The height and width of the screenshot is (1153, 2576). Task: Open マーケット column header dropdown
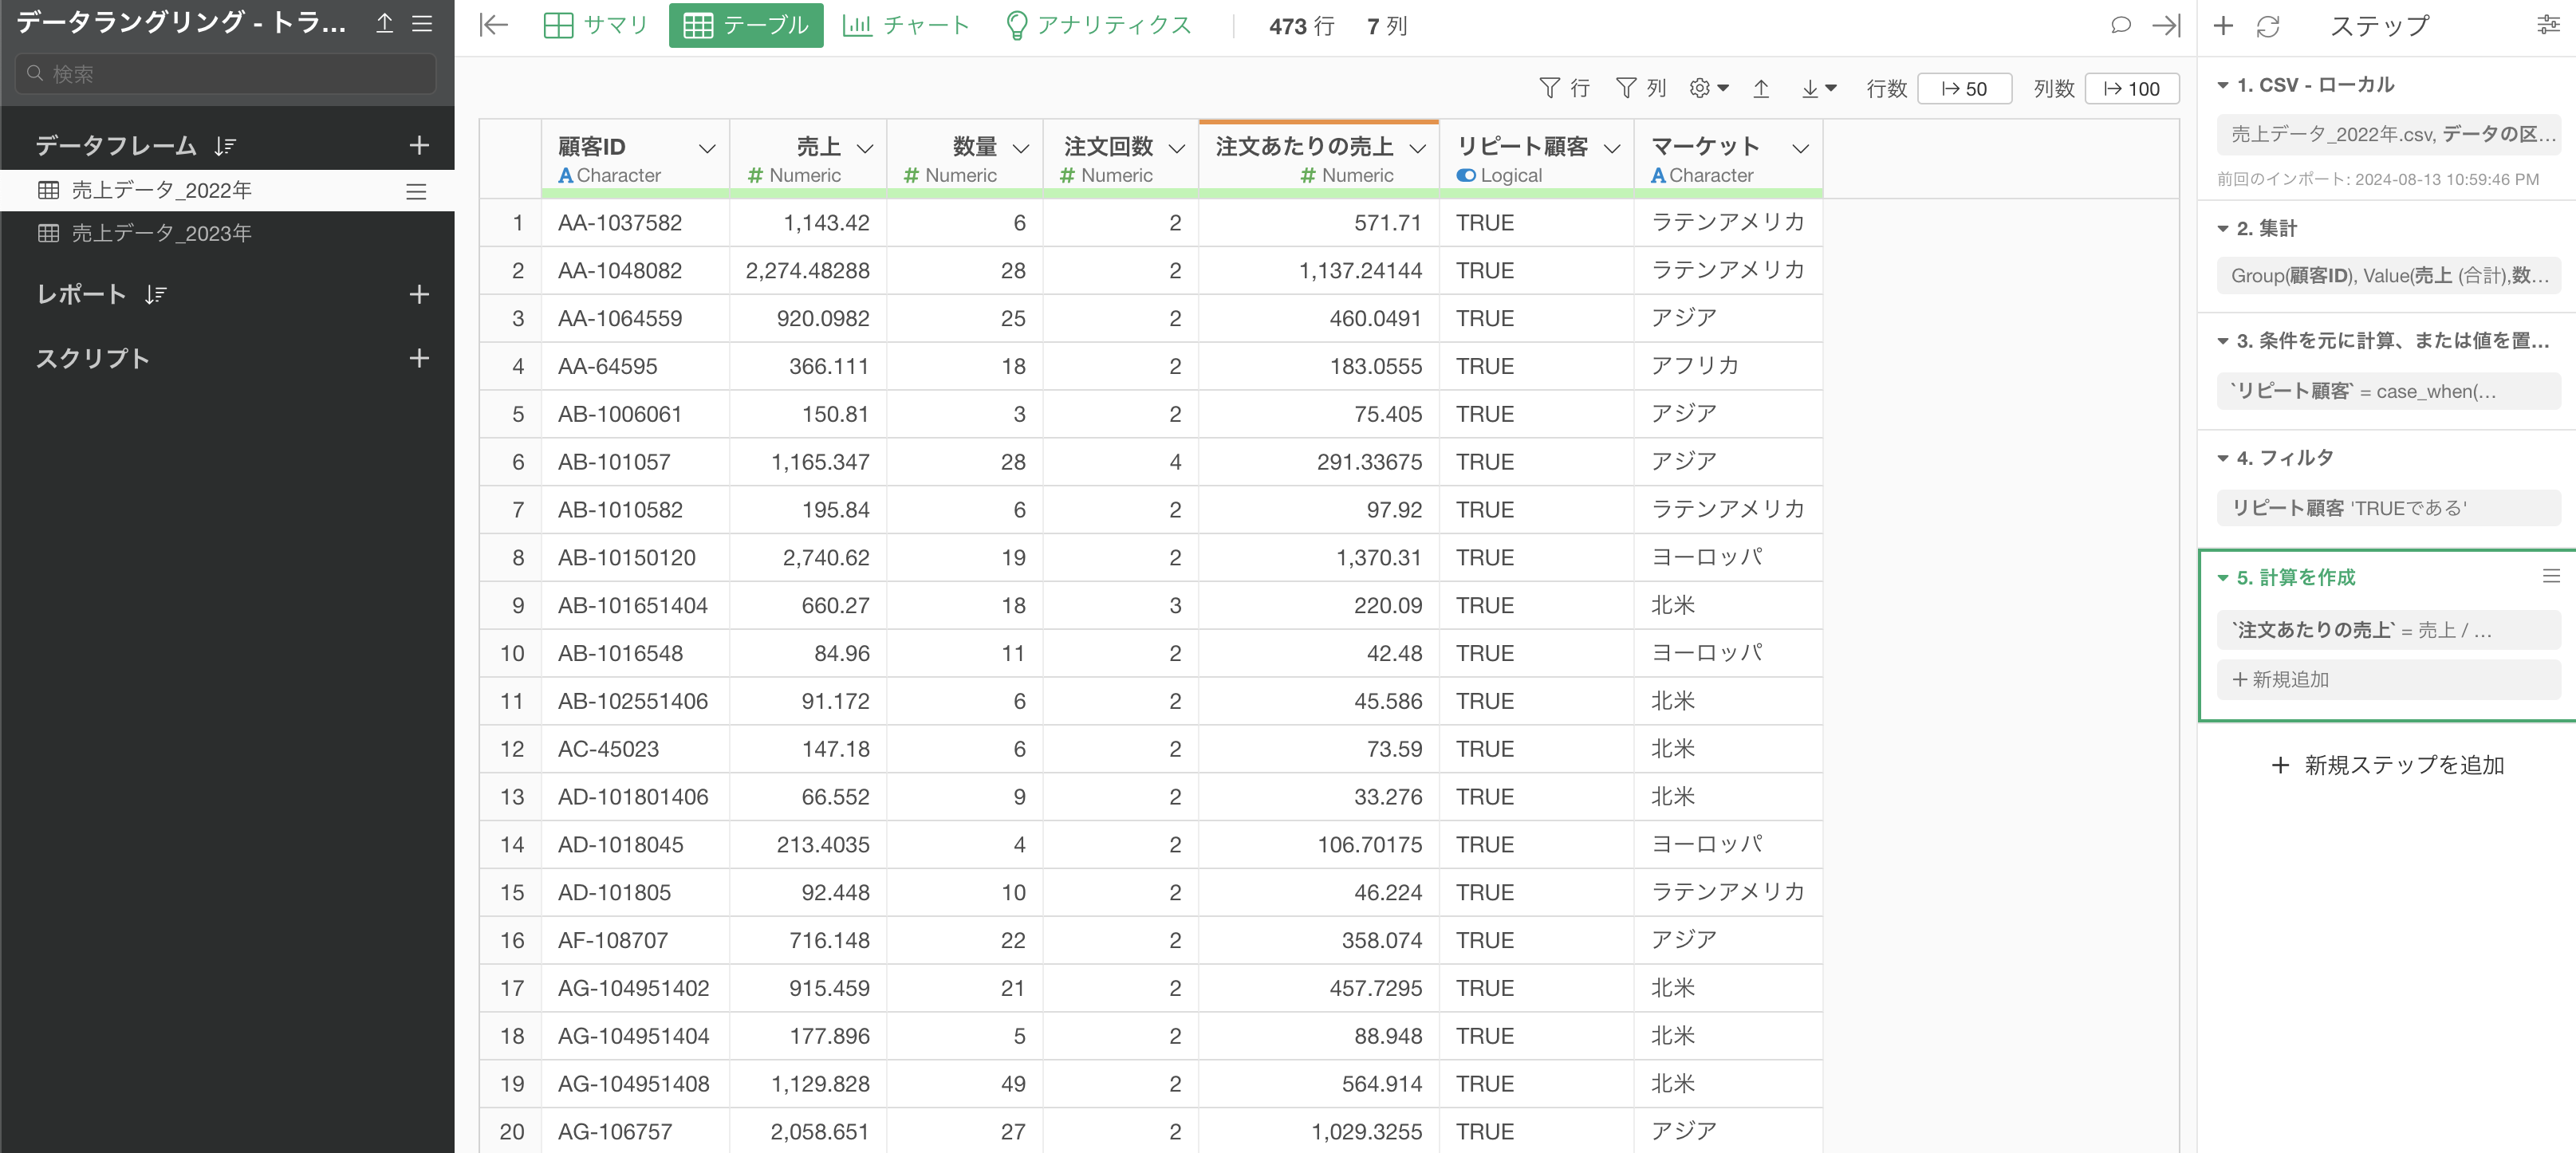click(1800, 148)
